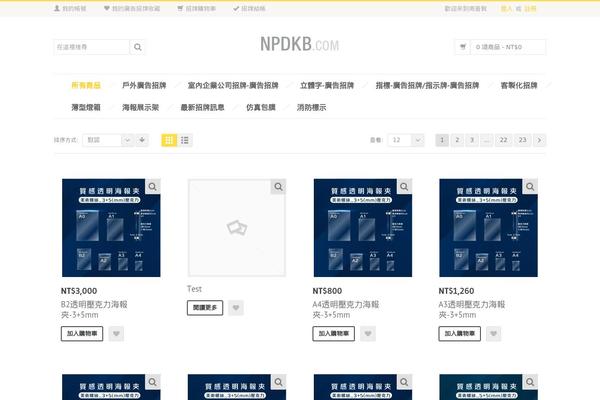Click the magnifier icon on the Test product
Viewport: 600px width, 400px height.
tap(278, 186)
